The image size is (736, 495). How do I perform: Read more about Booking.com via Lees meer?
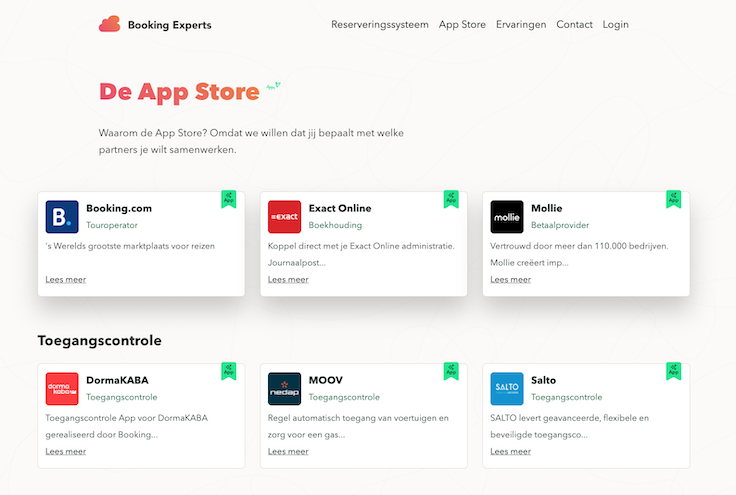pos(66,279)
